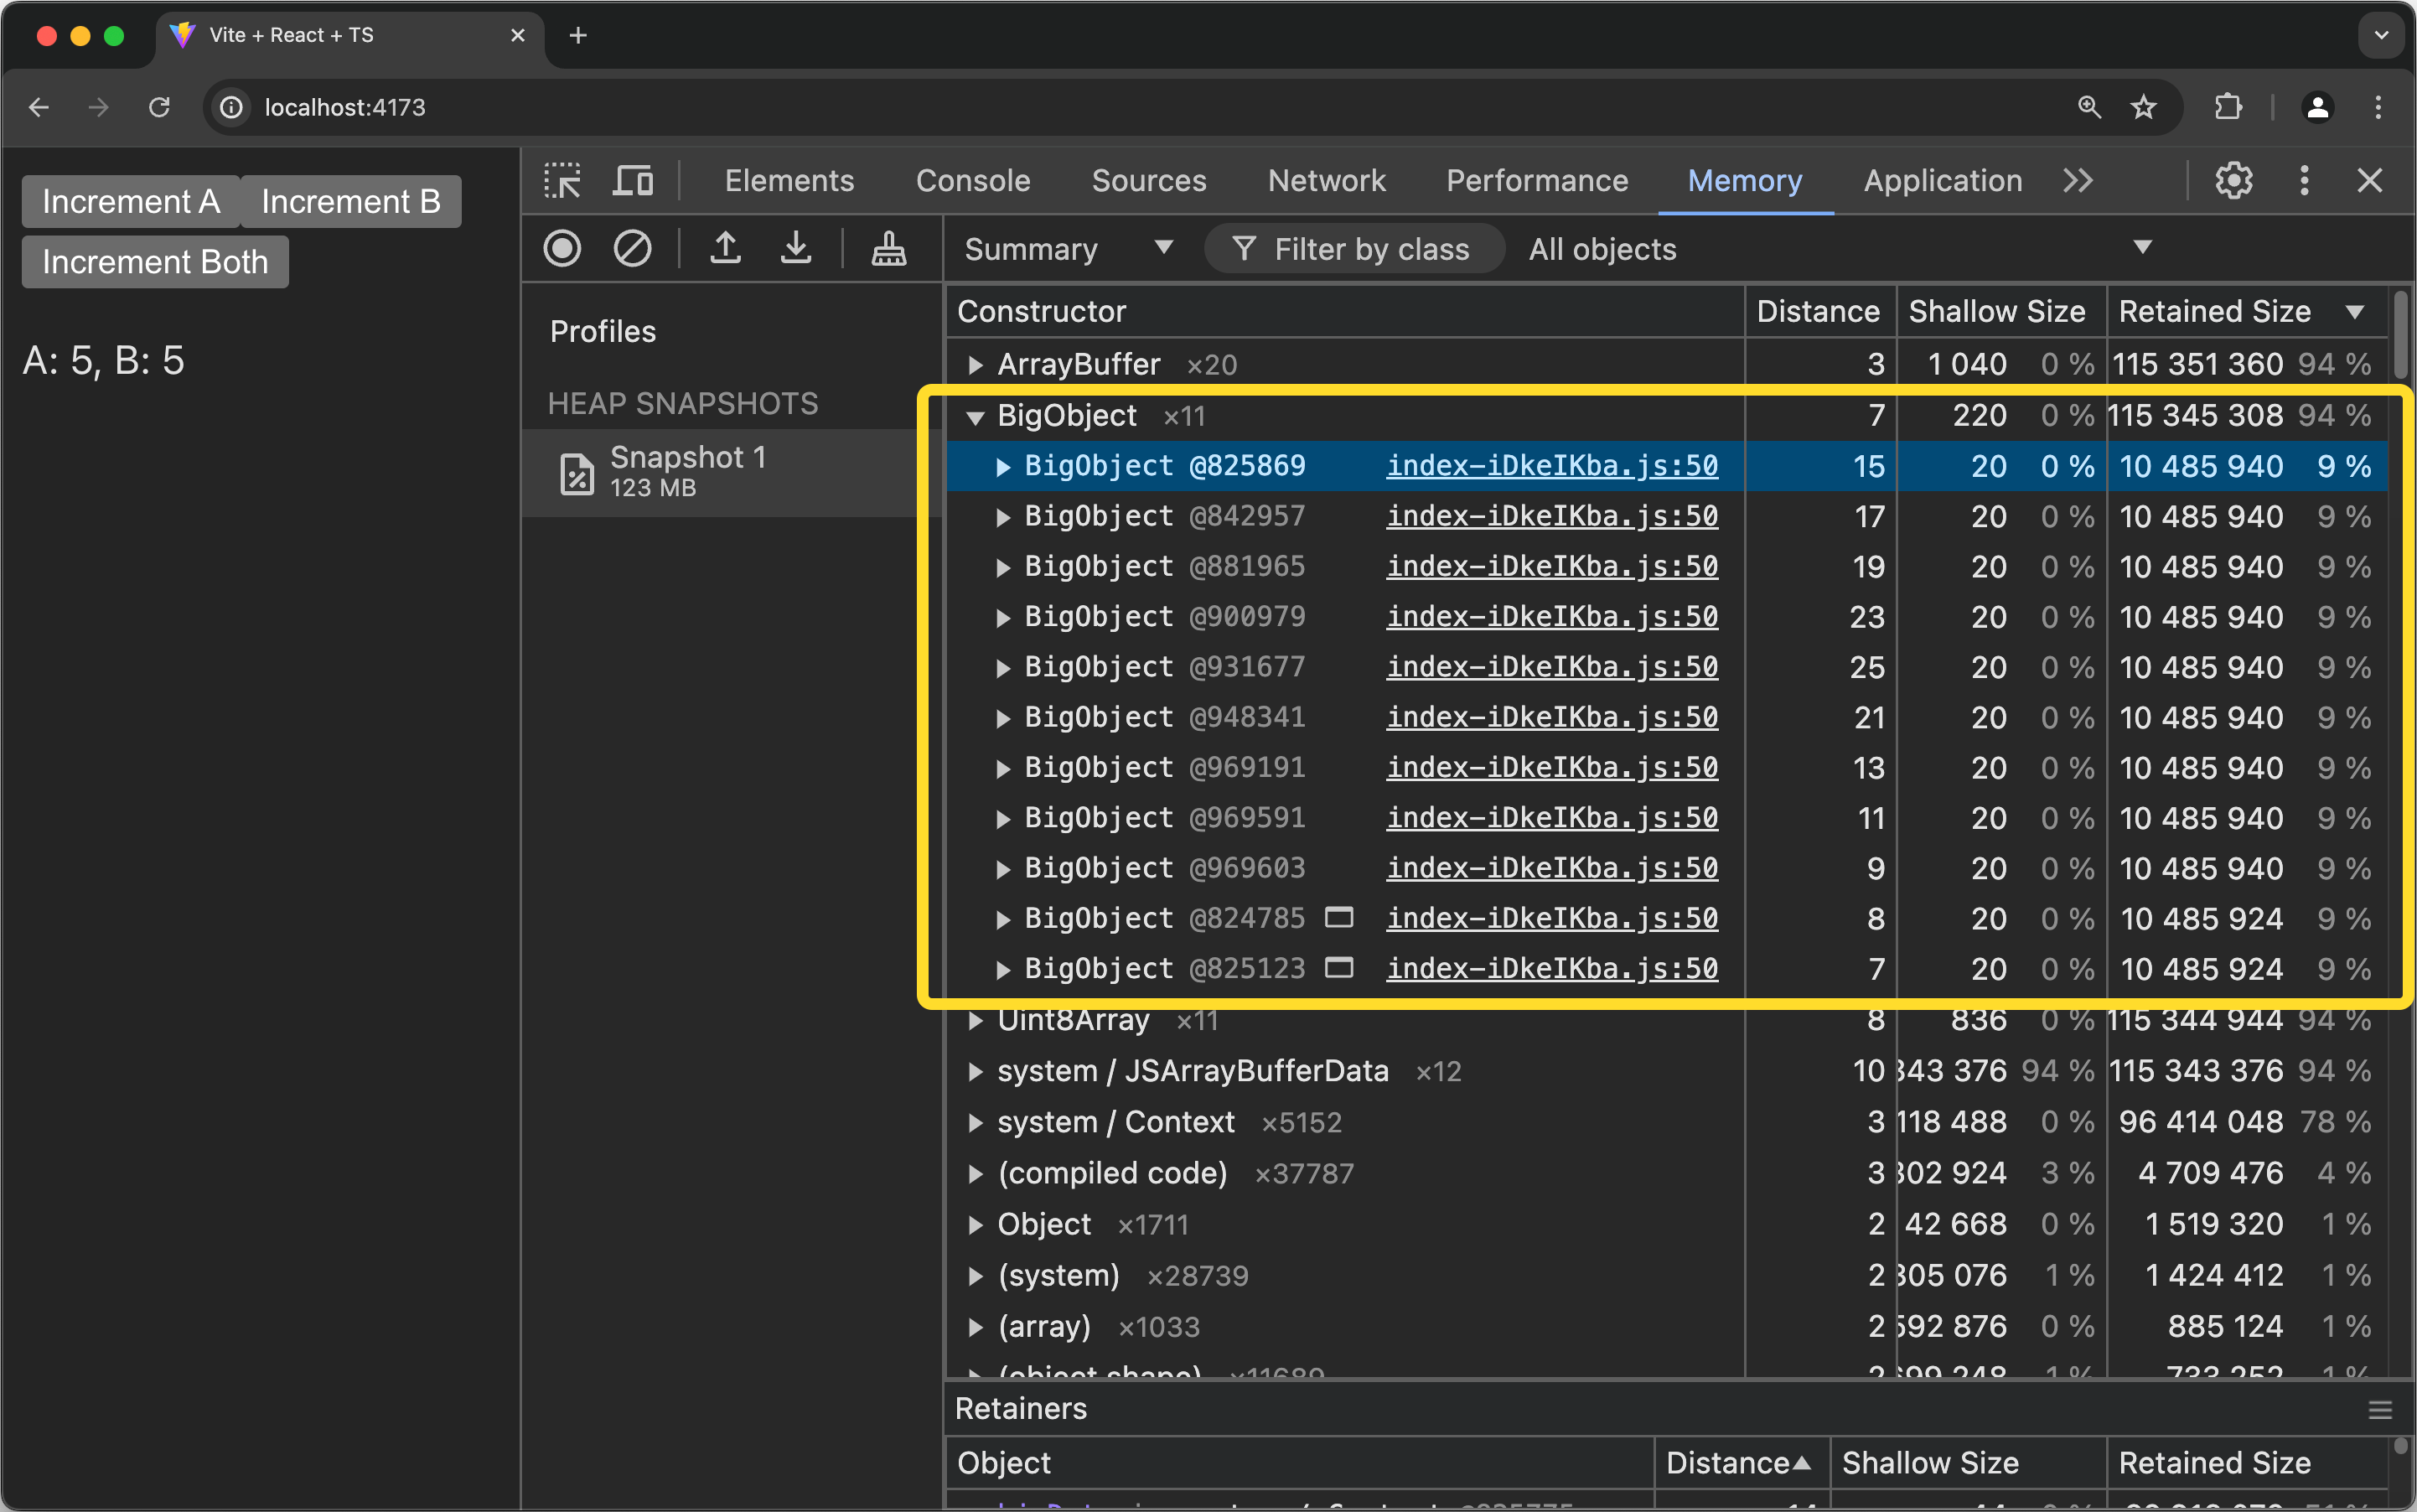Expand system / JSArrayBufferData row
Image resolution: width=2417 pixels, height=1512 pixels.
coord(975,1072)
